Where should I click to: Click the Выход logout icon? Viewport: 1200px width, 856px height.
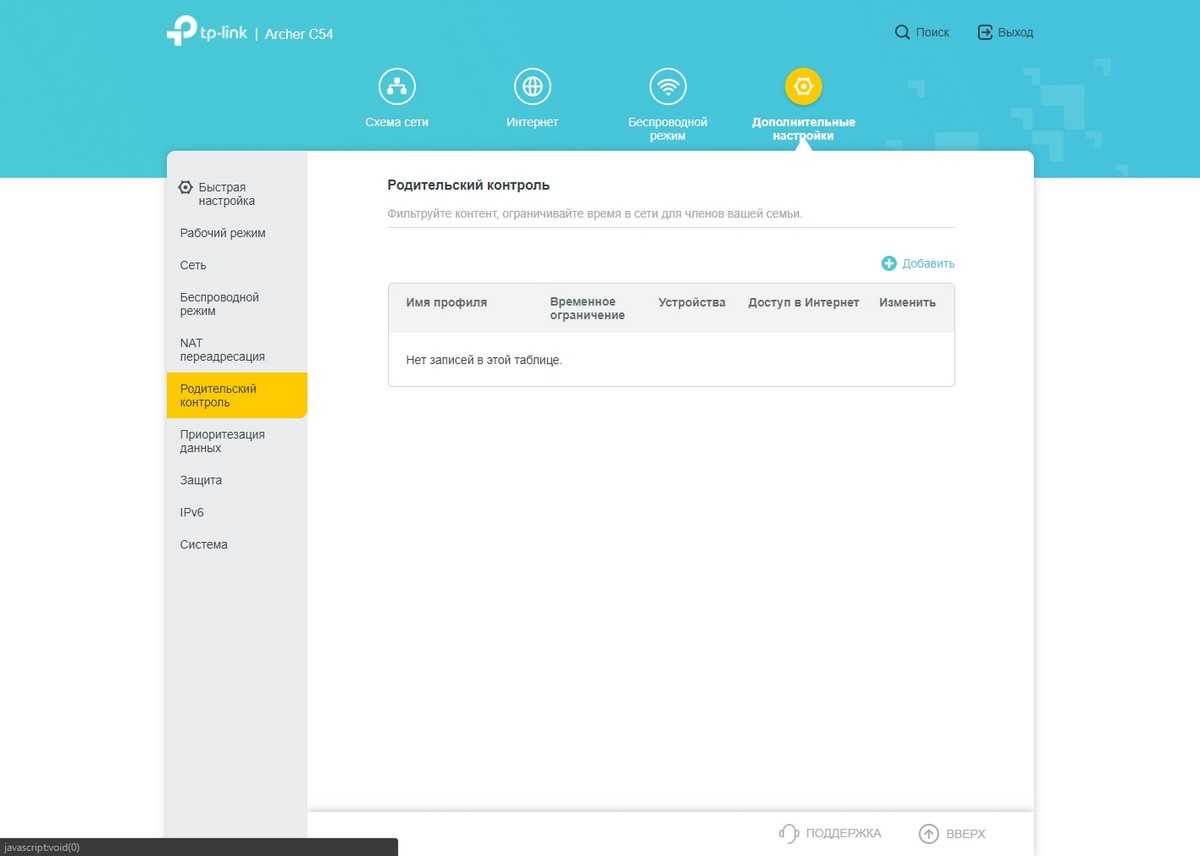[x=985, y=33]
